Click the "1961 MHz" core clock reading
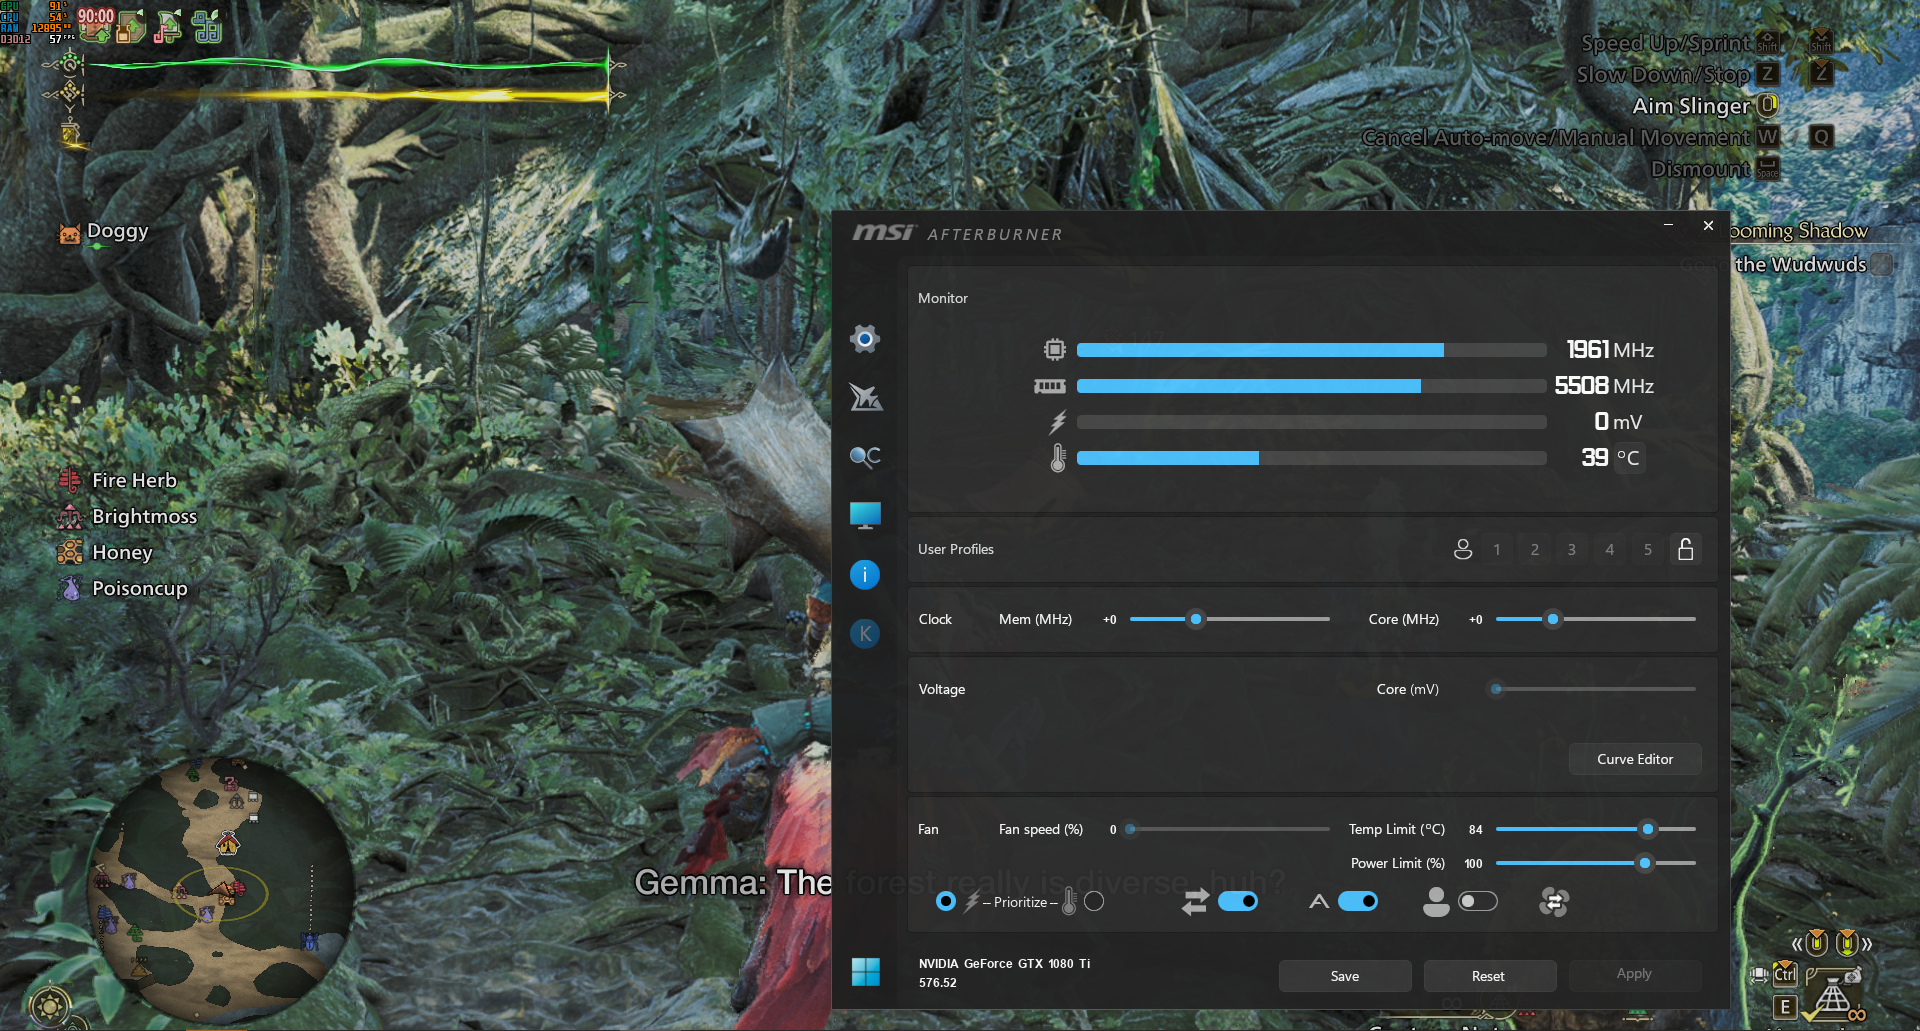The height and width of the screenshot is (1031, 1920). coord(1610,349)
